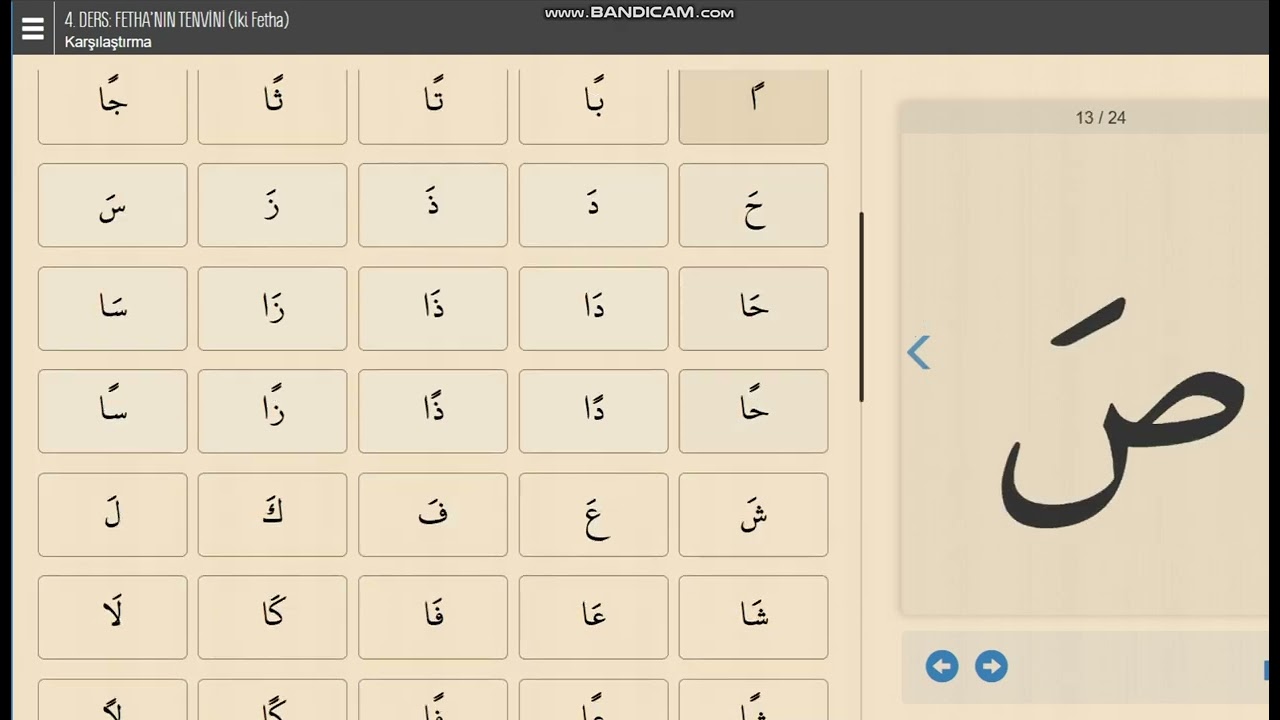Image resolution: width=1280 pixels, height=720 pixels.
Task: Select the Zay-alif card (زَا)
Action: point(272,308)
